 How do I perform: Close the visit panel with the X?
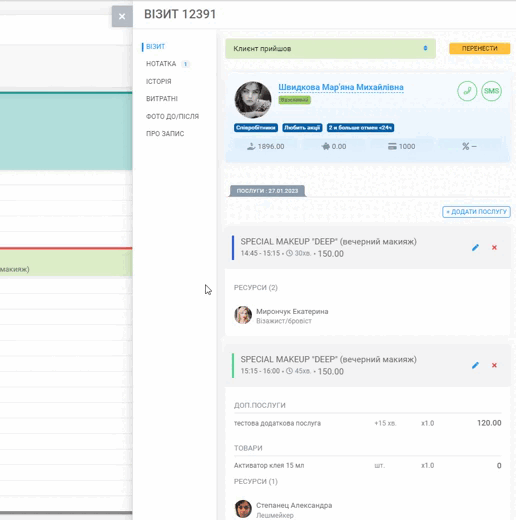click(x=122, y=16)
